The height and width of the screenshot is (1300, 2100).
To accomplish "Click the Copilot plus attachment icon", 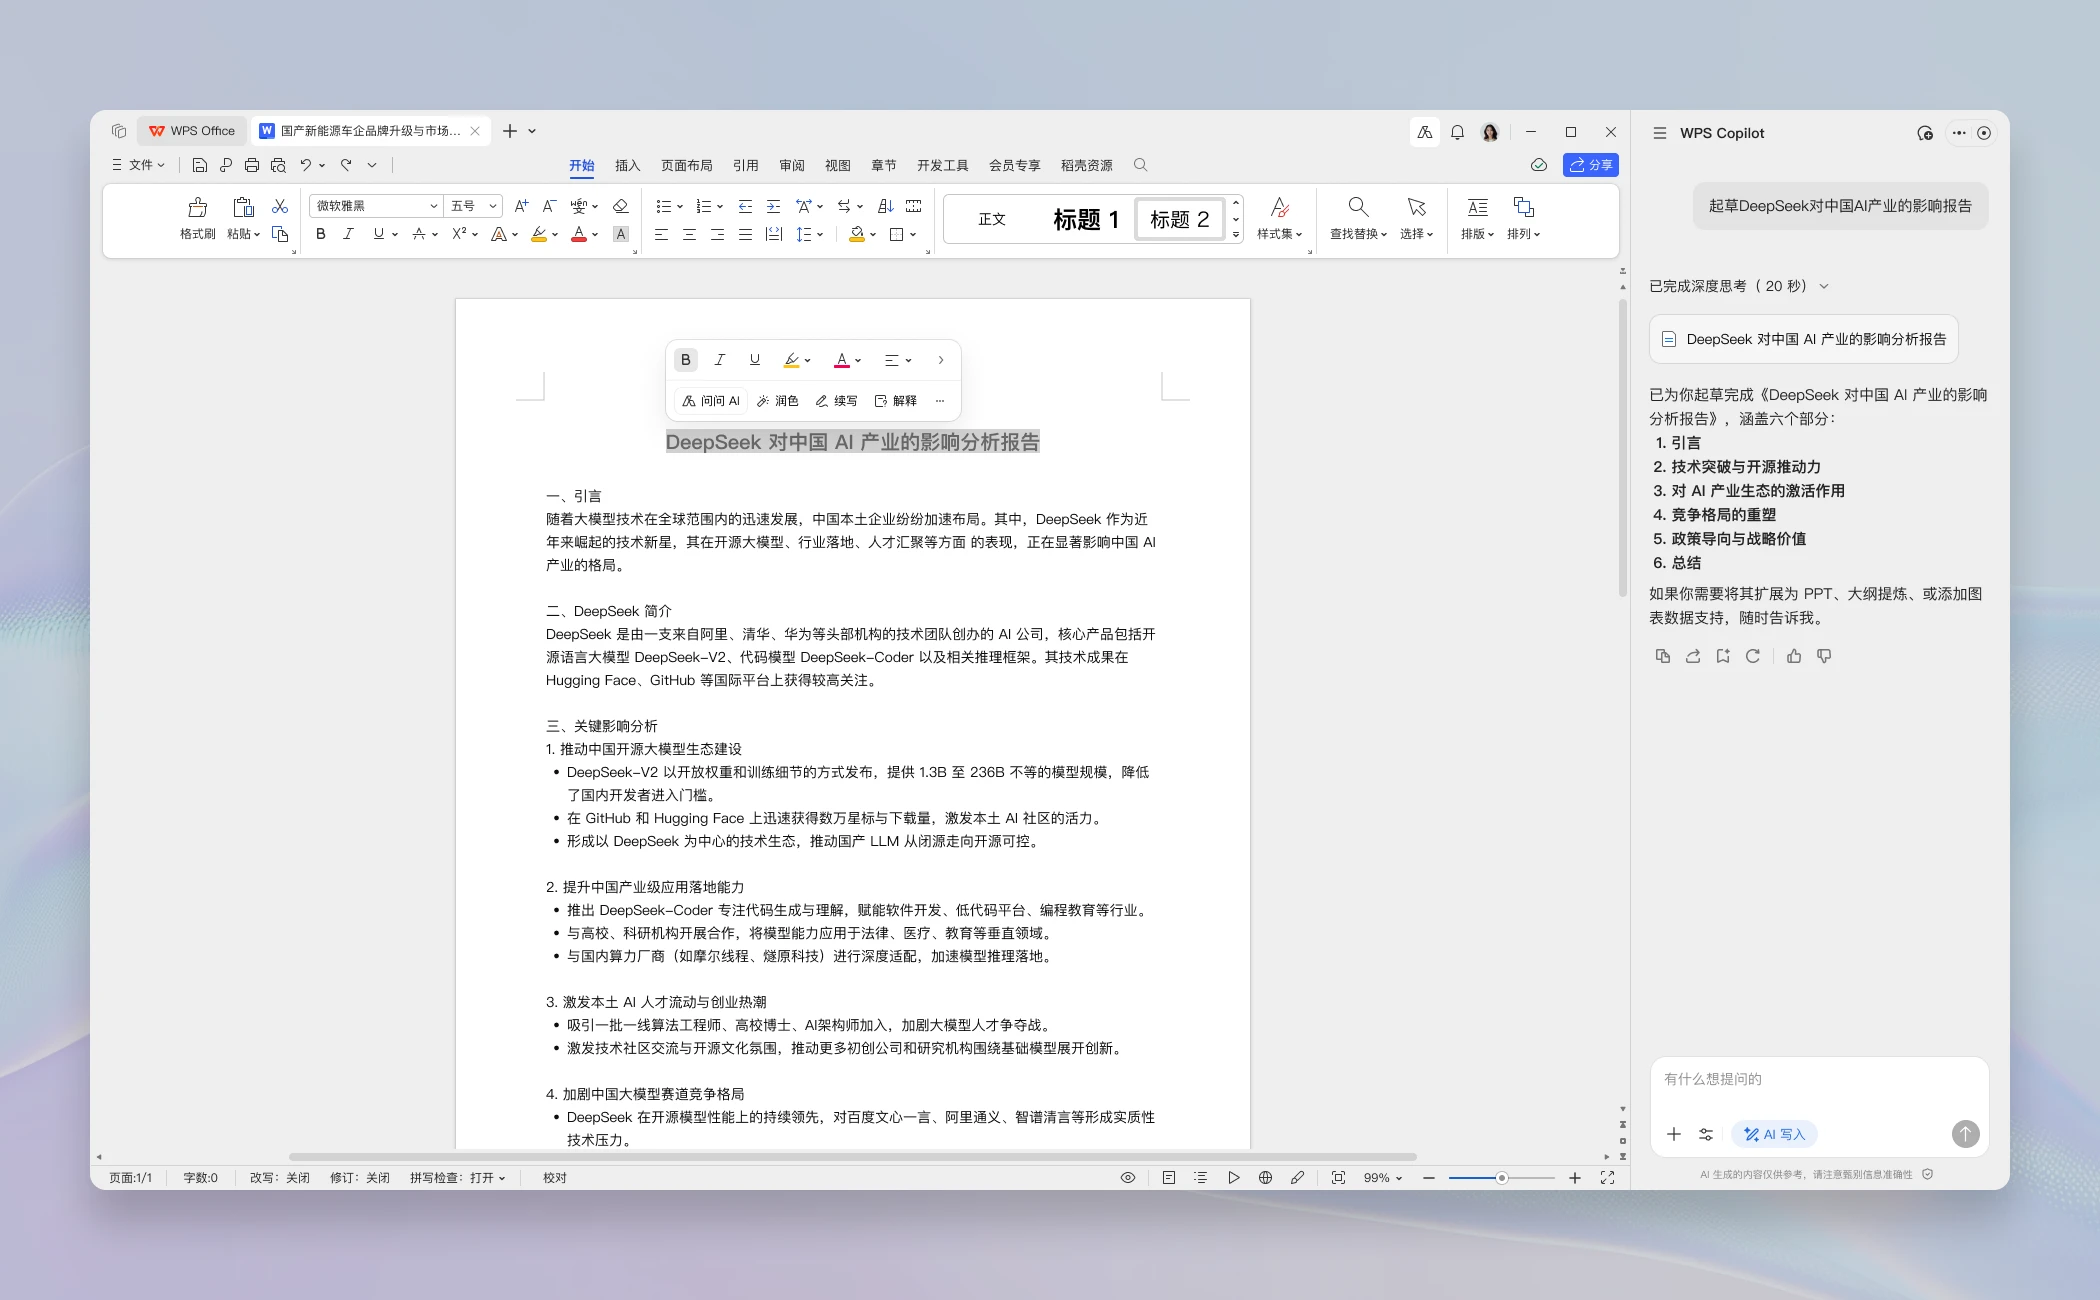I will (1674, 1134).
